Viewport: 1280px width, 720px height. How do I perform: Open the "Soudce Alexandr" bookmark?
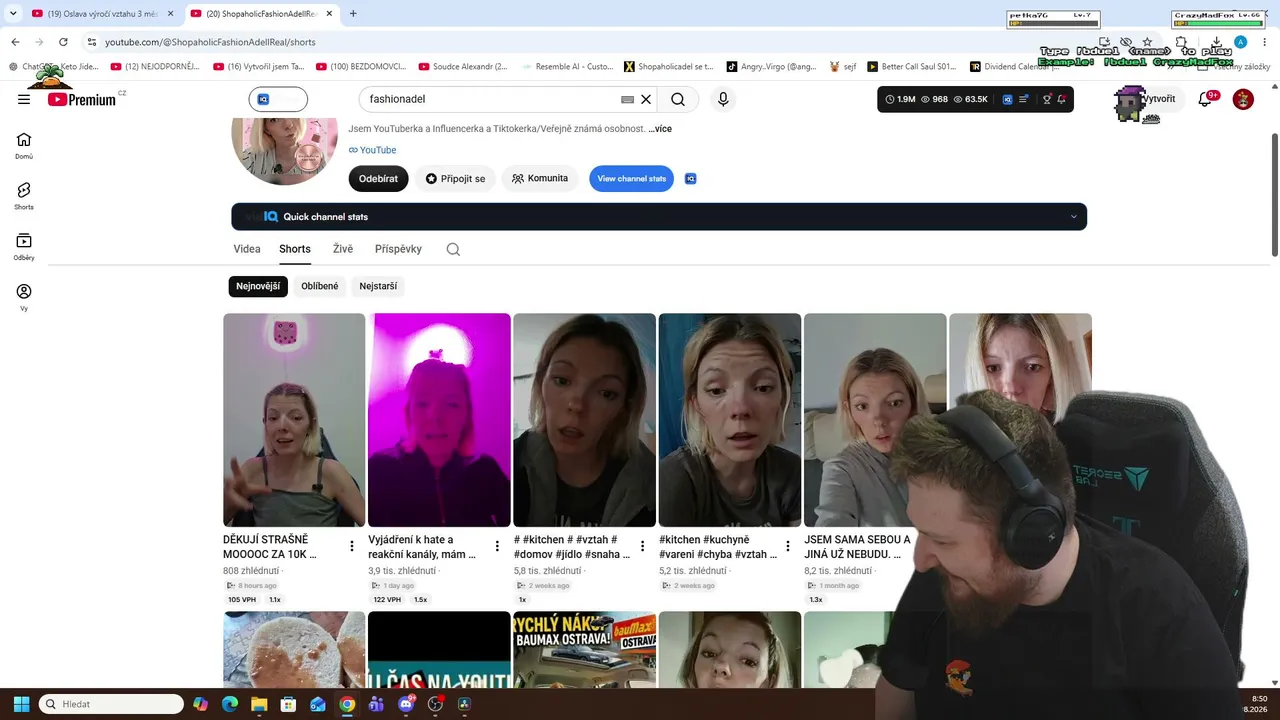[463, 67]
